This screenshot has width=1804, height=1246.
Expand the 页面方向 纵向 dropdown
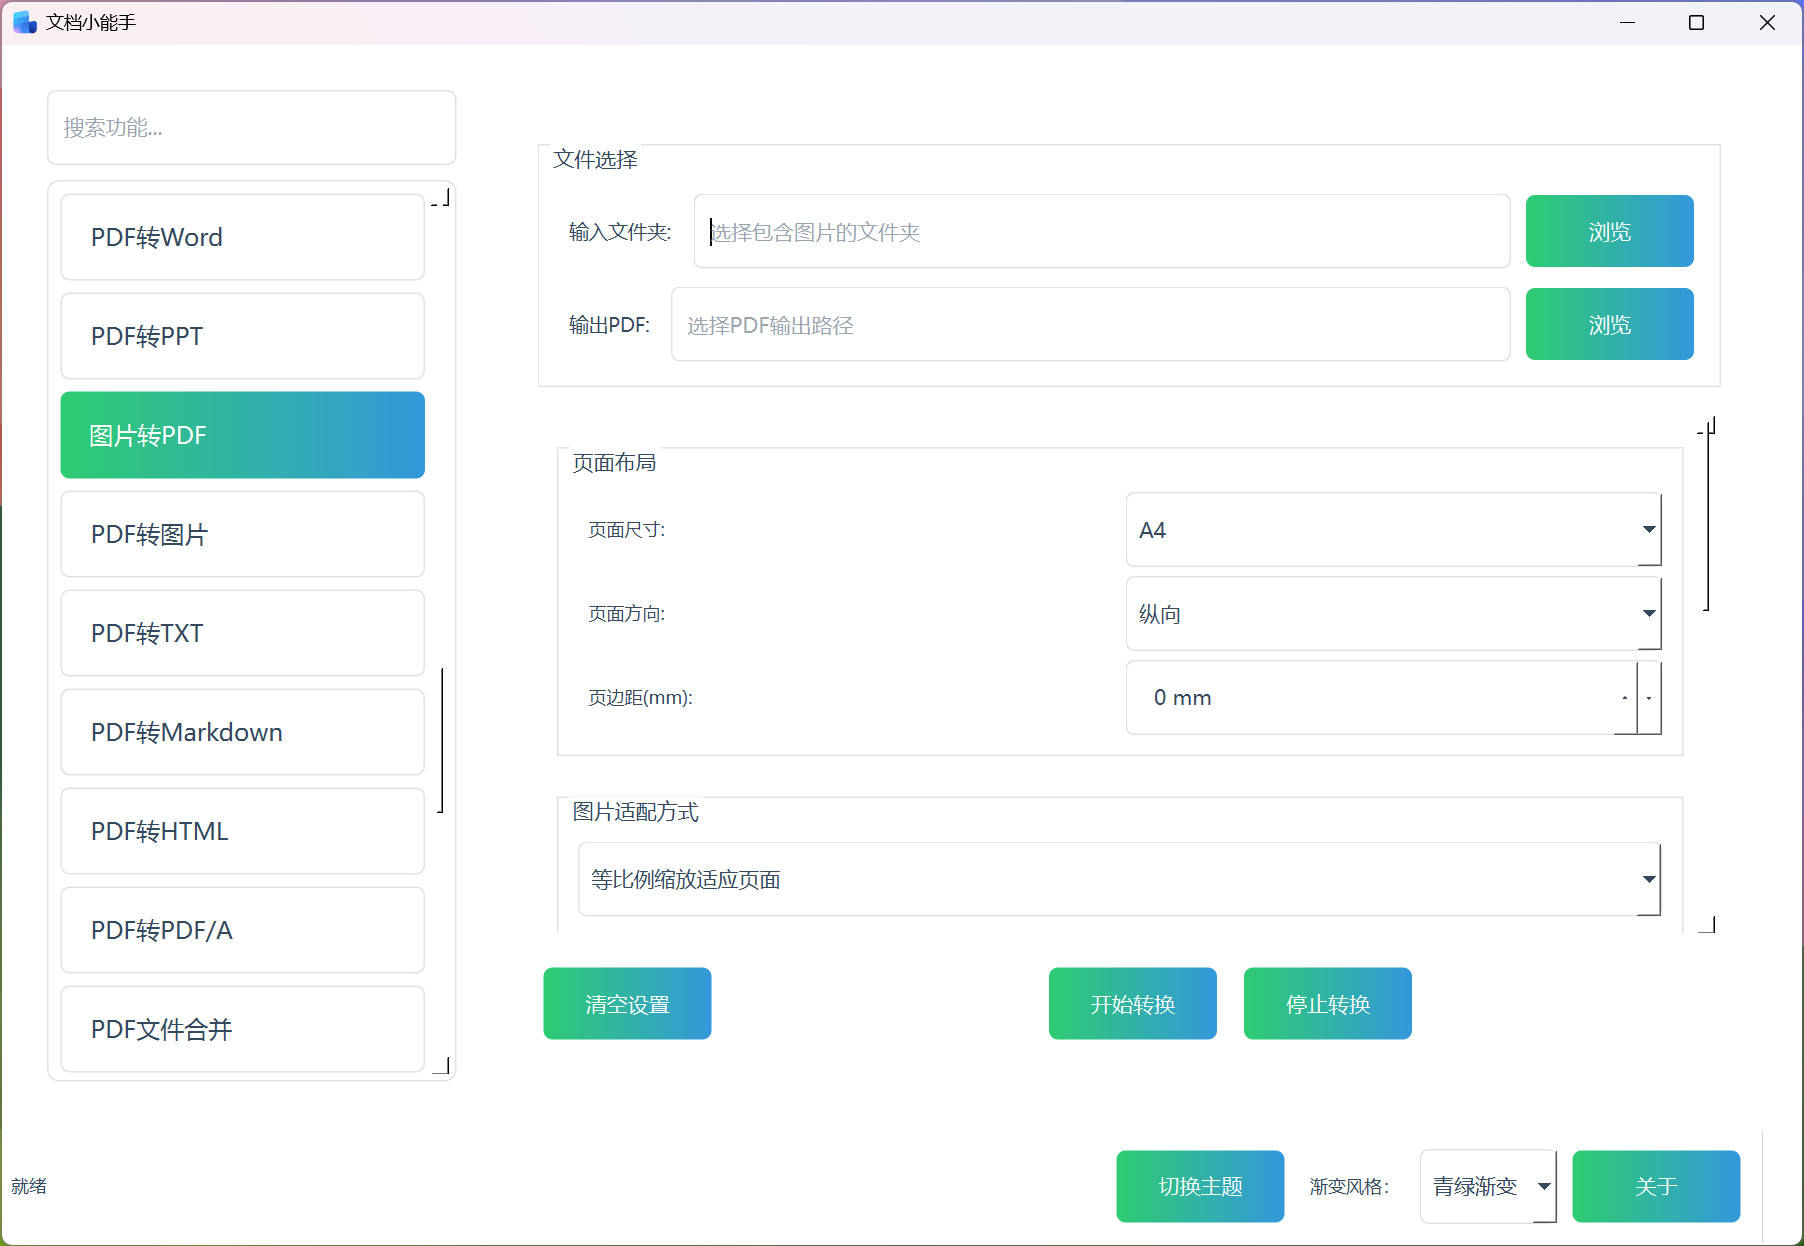pyautogui.click(x=1393, y=614)
